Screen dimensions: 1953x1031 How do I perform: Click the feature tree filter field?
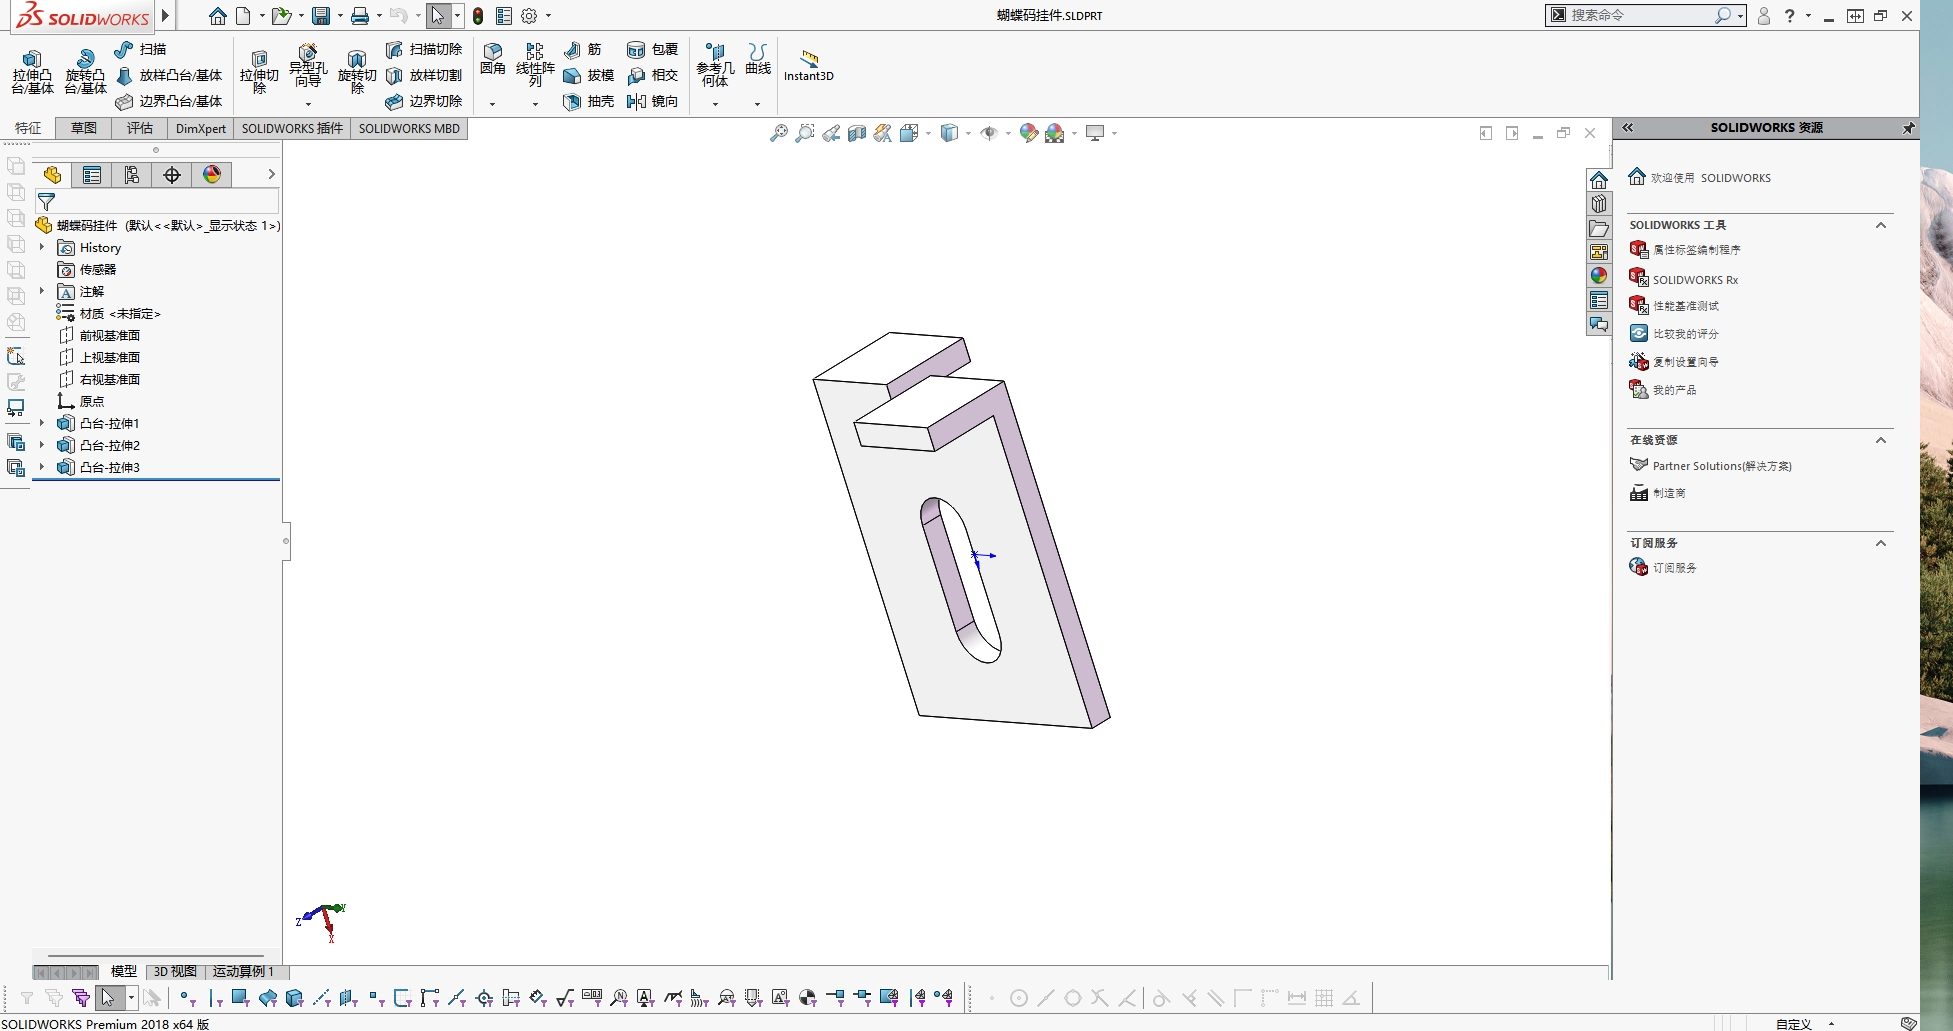pos(157,202)
